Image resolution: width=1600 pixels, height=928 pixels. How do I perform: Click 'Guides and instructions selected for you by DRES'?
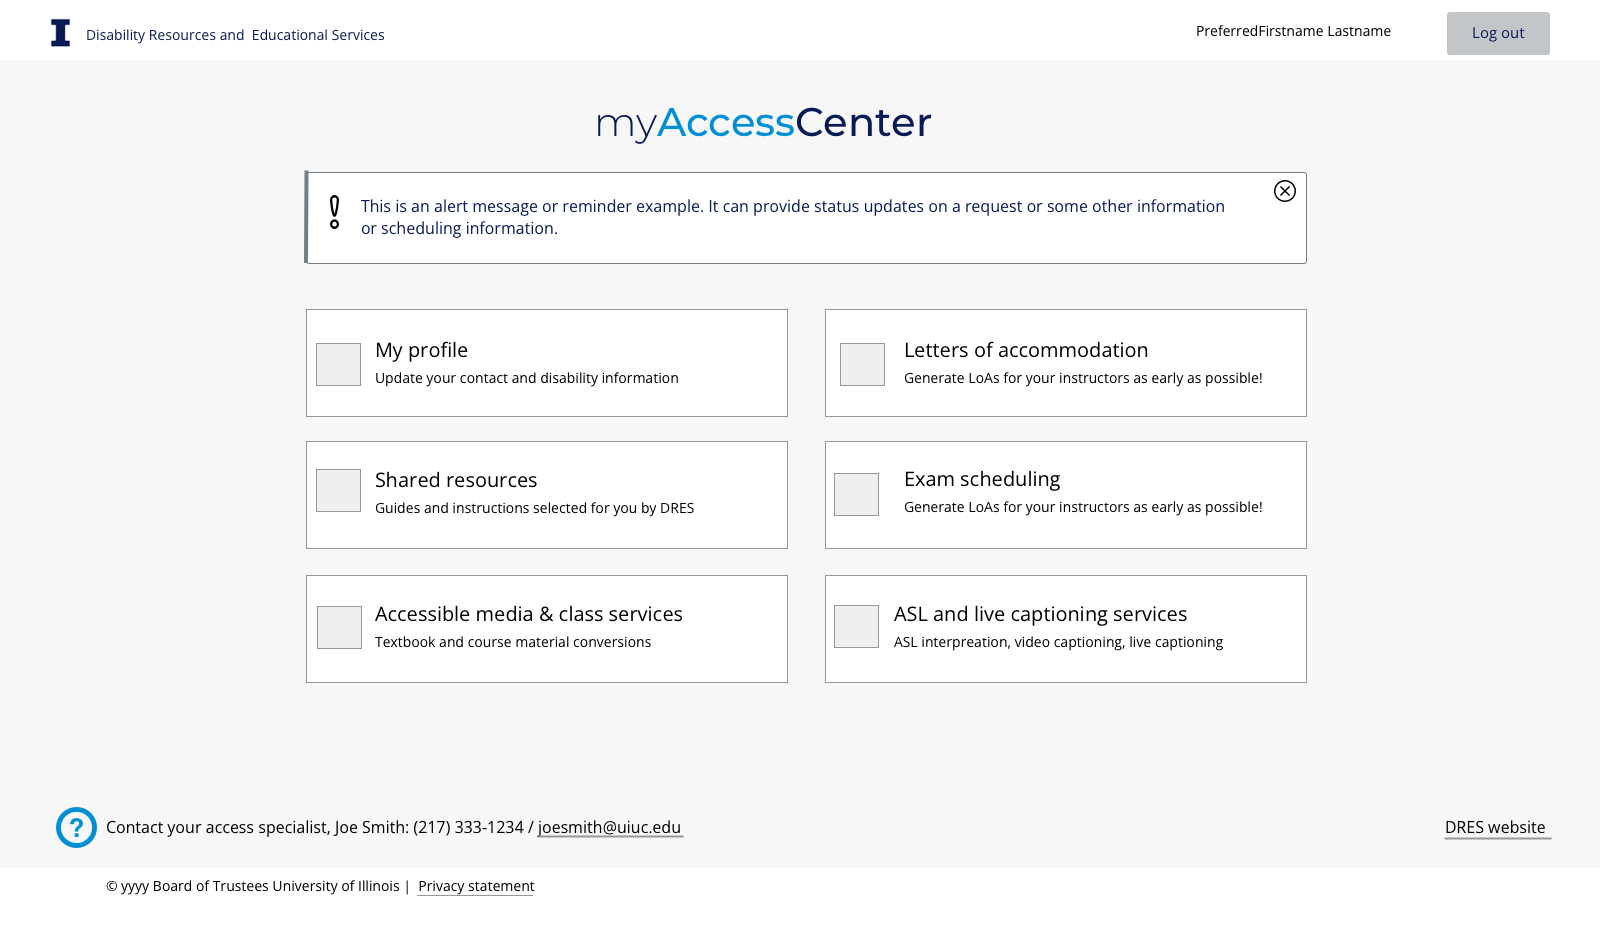[534, 508]
